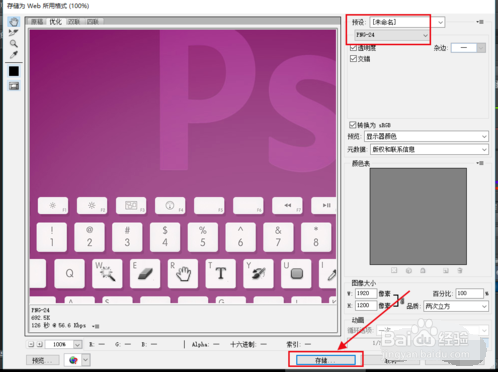Image resolution: width=498 pixels, height=372 pixels.
Task: Open the PNG-24 file format dropdown
Action: [391, 35]
